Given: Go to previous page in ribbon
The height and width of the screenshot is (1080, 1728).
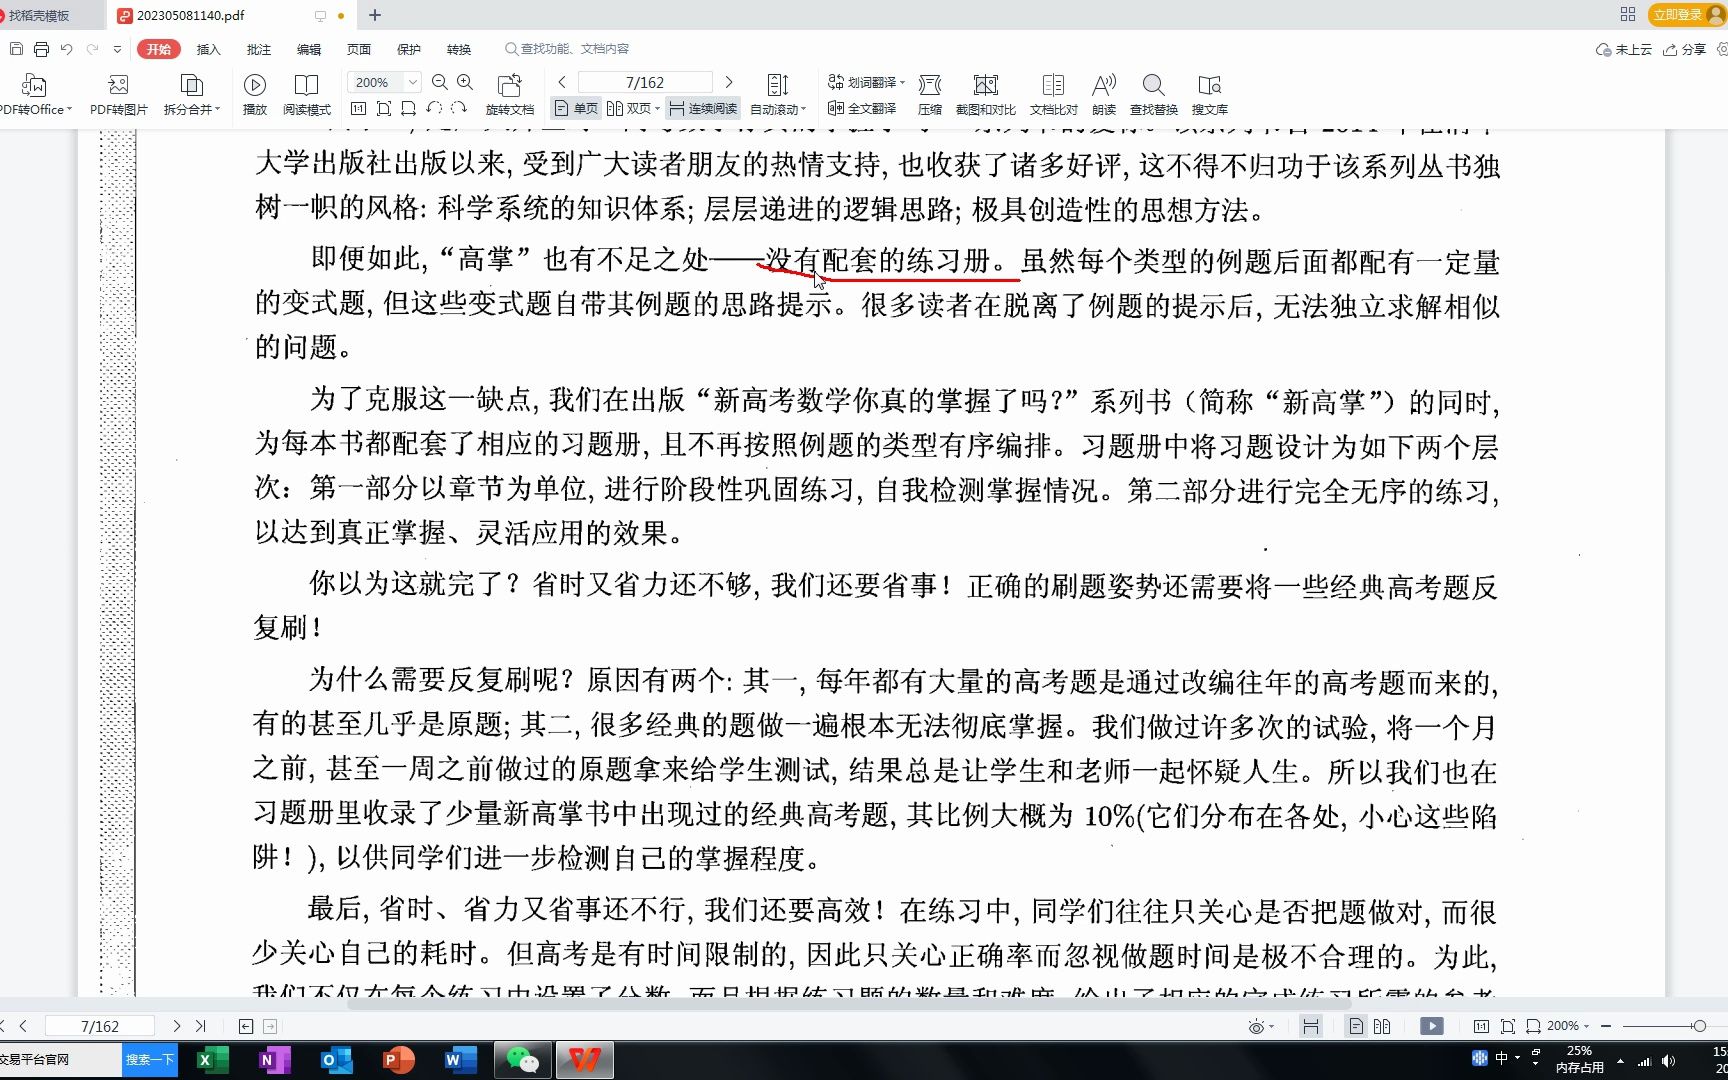Looking at the screenshot, I should pos(562,82).
